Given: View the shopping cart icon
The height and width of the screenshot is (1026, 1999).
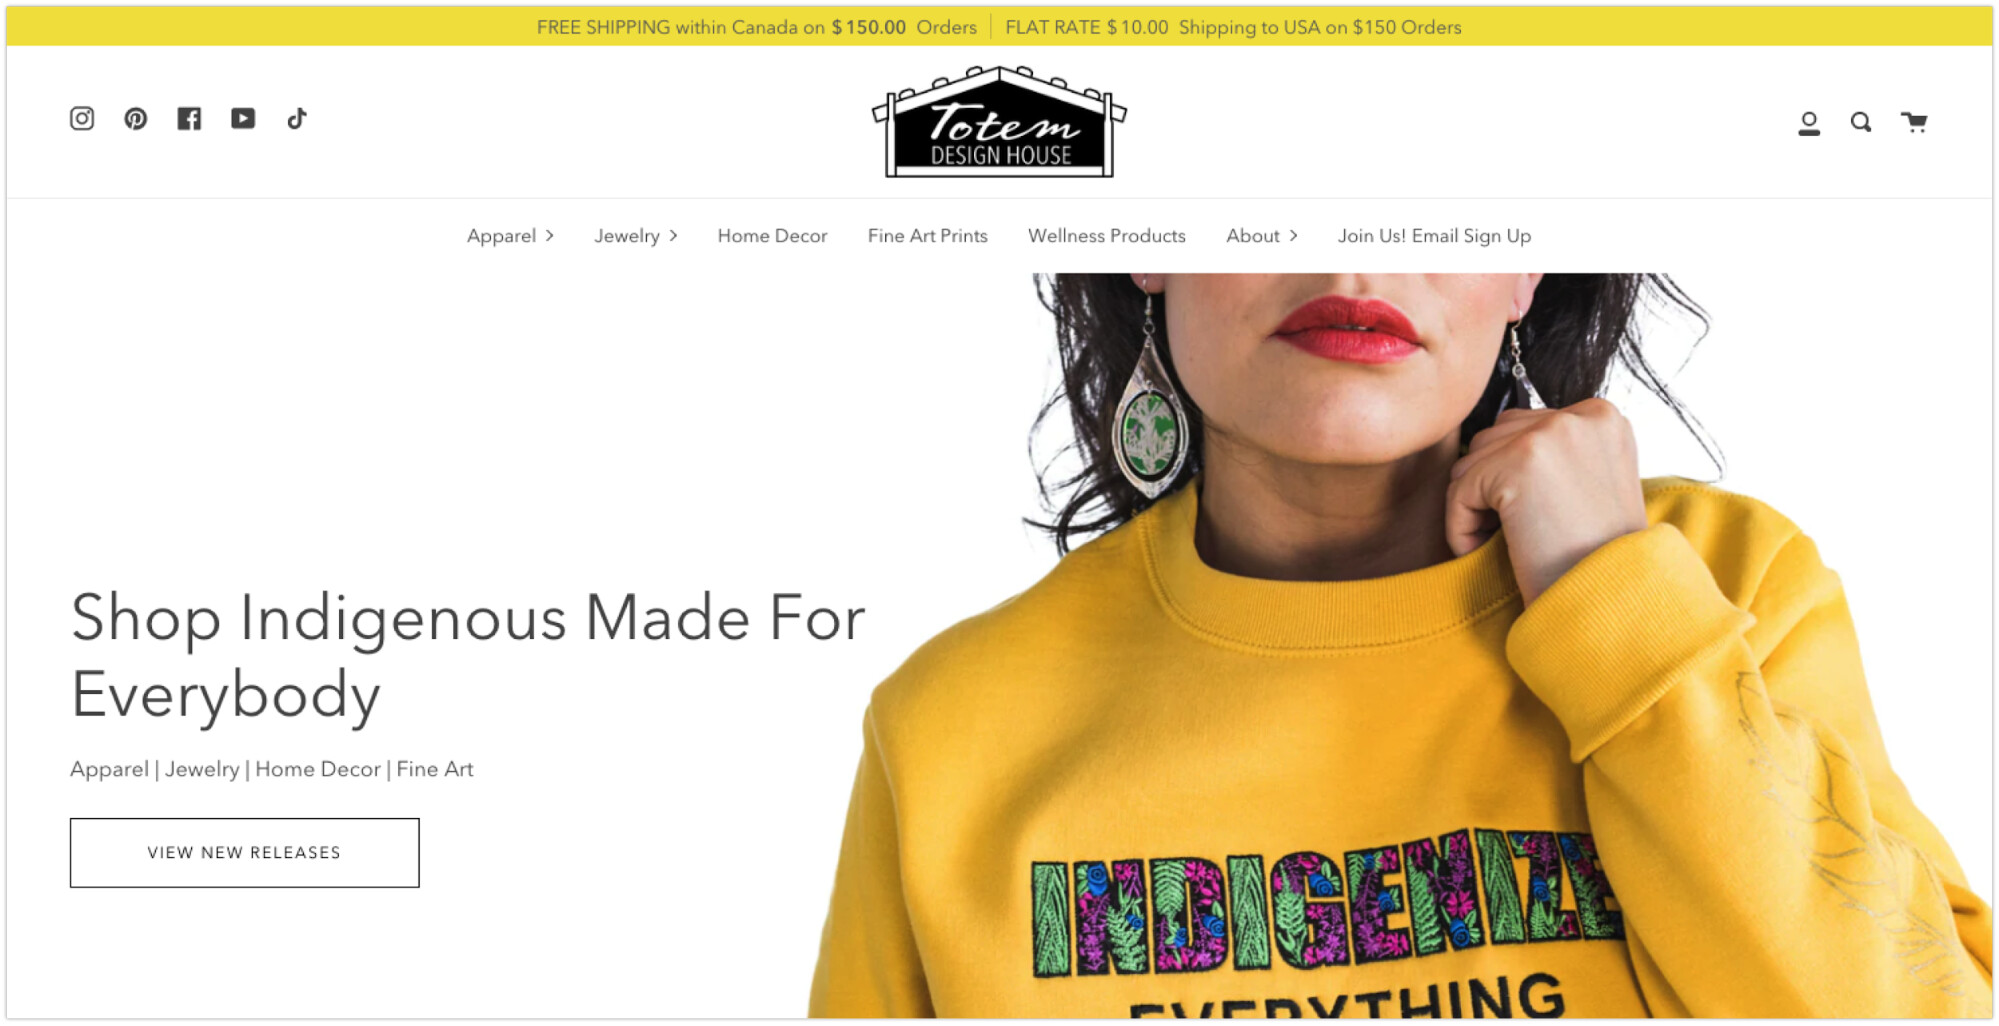Looking at the screenshot, I should (1914, 122).
